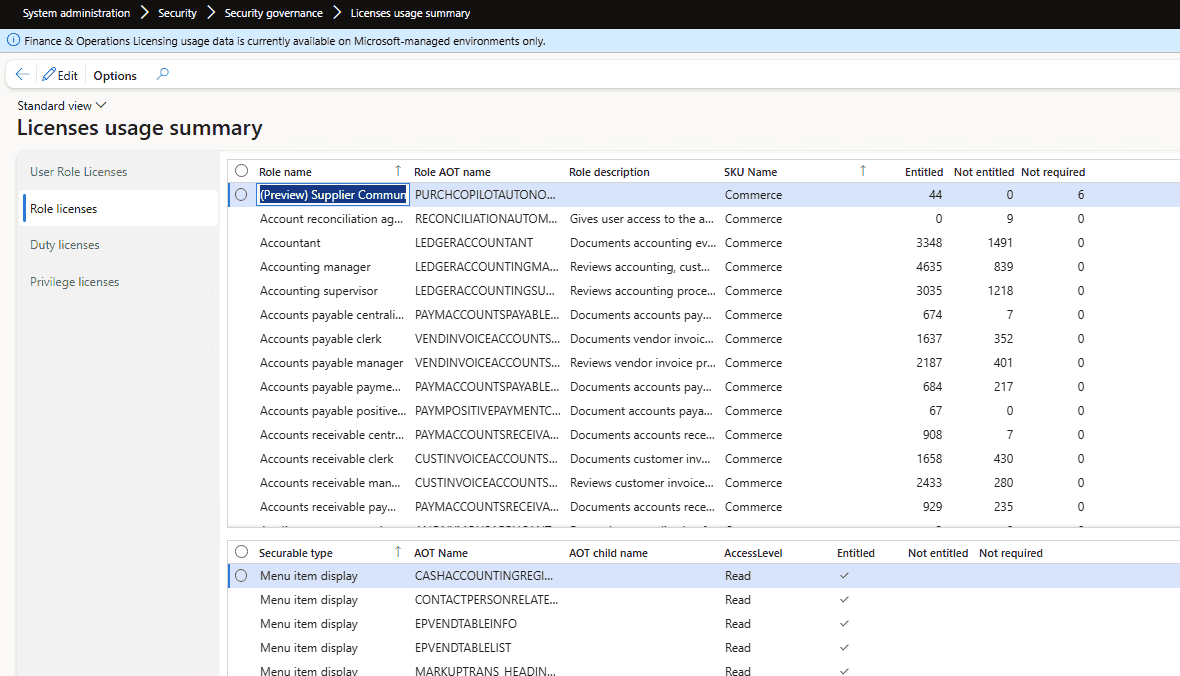This screenshot has width=1180, height=676.
Task: Click the Edit pencil icon
Action: tap(49, 75)
